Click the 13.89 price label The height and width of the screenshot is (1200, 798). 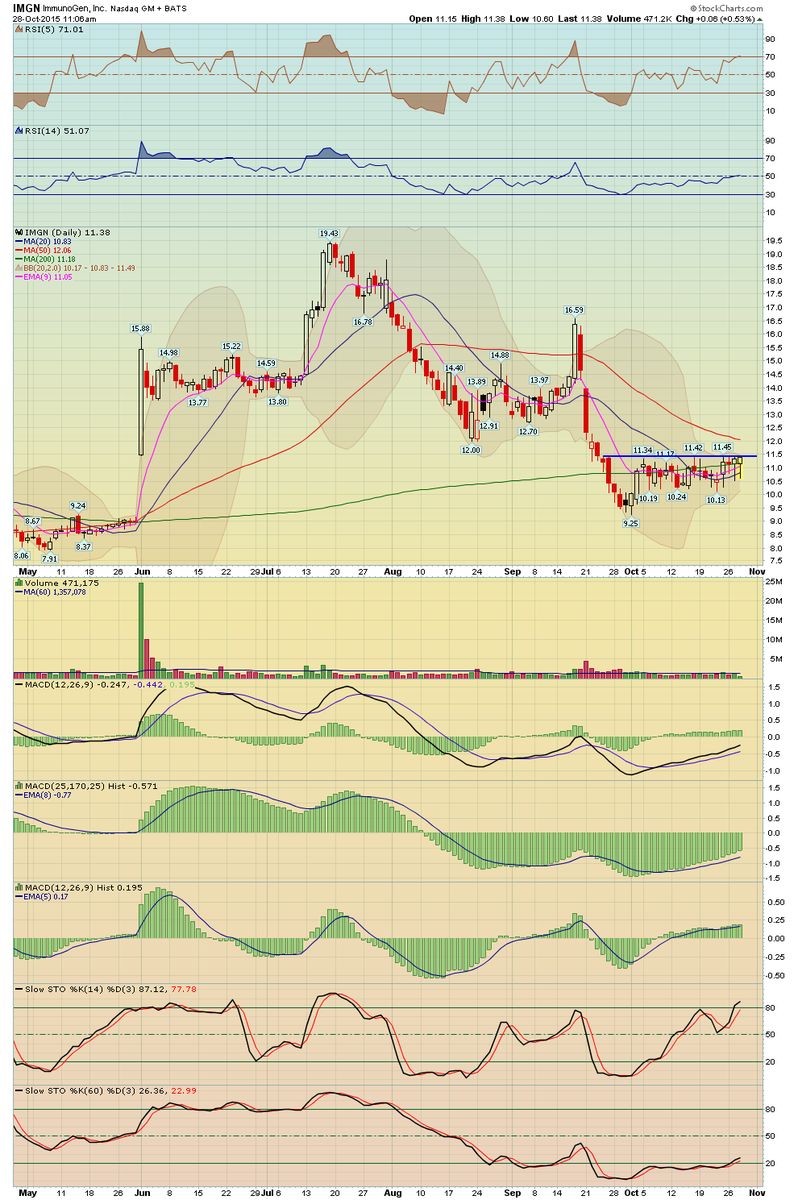coord(477,382)
